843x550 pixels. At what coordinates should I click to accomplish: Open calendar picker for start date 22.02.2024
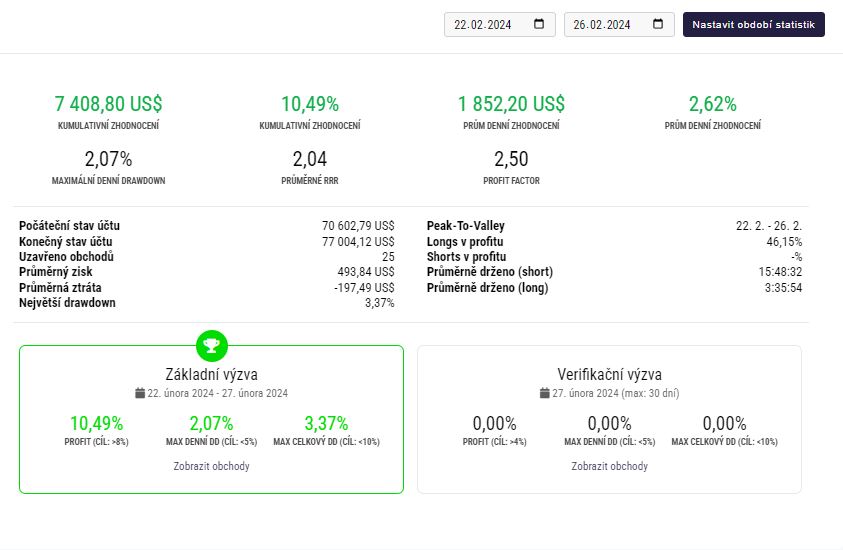(539, 24)
